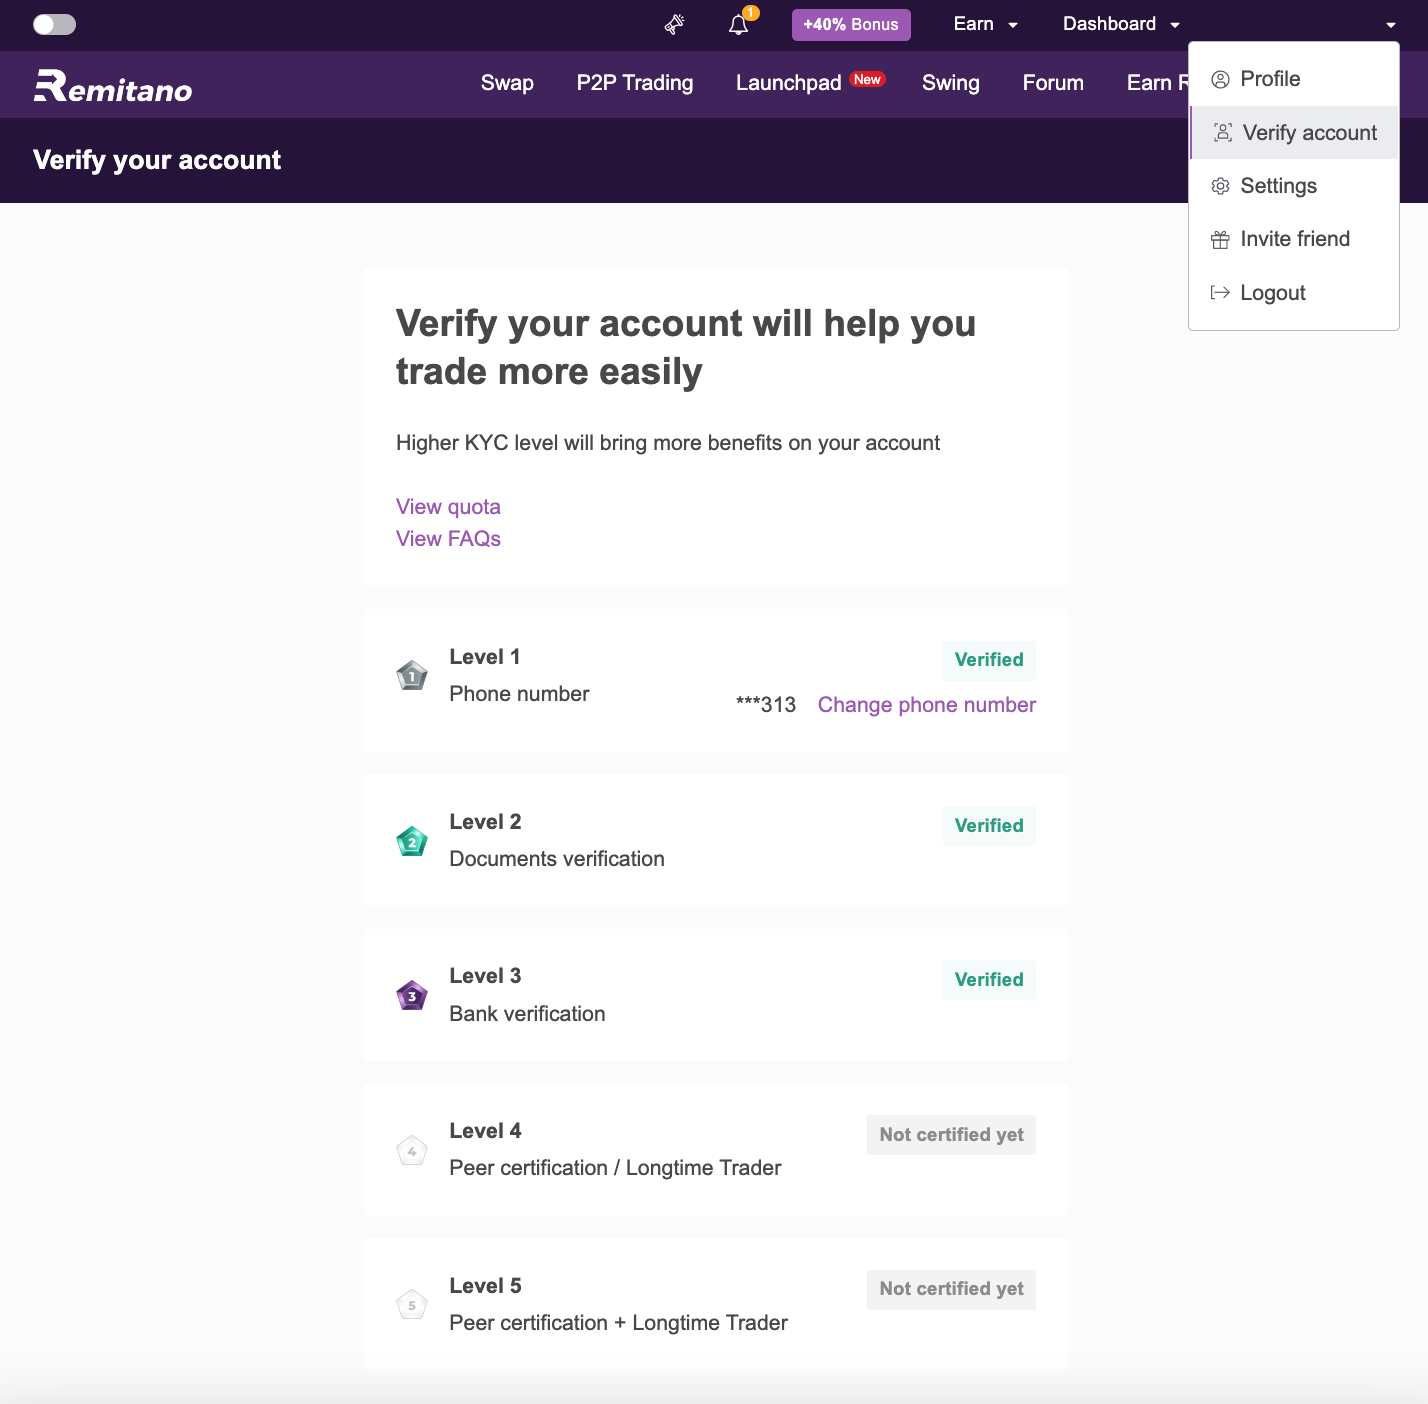Go to Remitano home logo
This screenshot has width=1428, height=1404.
click(x=113, y=85)
